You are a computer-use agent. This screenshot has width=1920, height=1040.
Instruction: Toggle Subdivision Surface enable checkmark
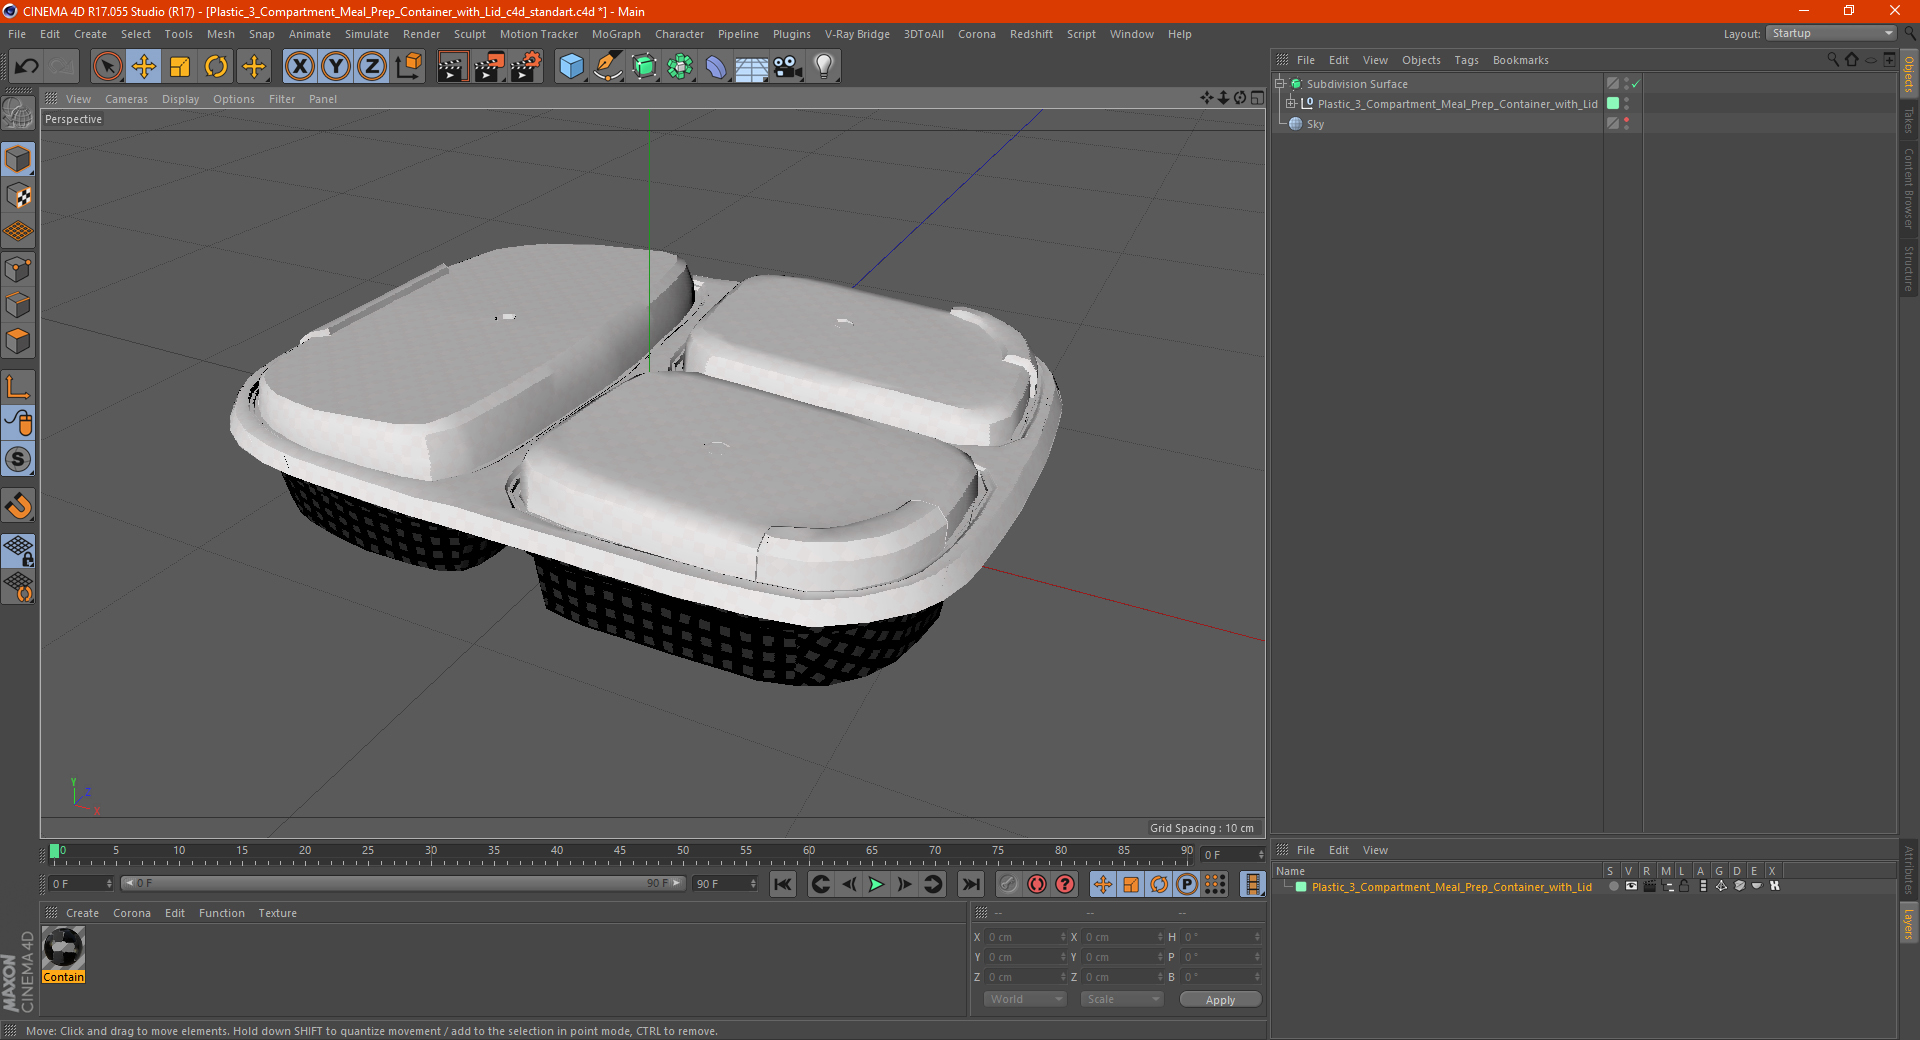[1635, 84]
